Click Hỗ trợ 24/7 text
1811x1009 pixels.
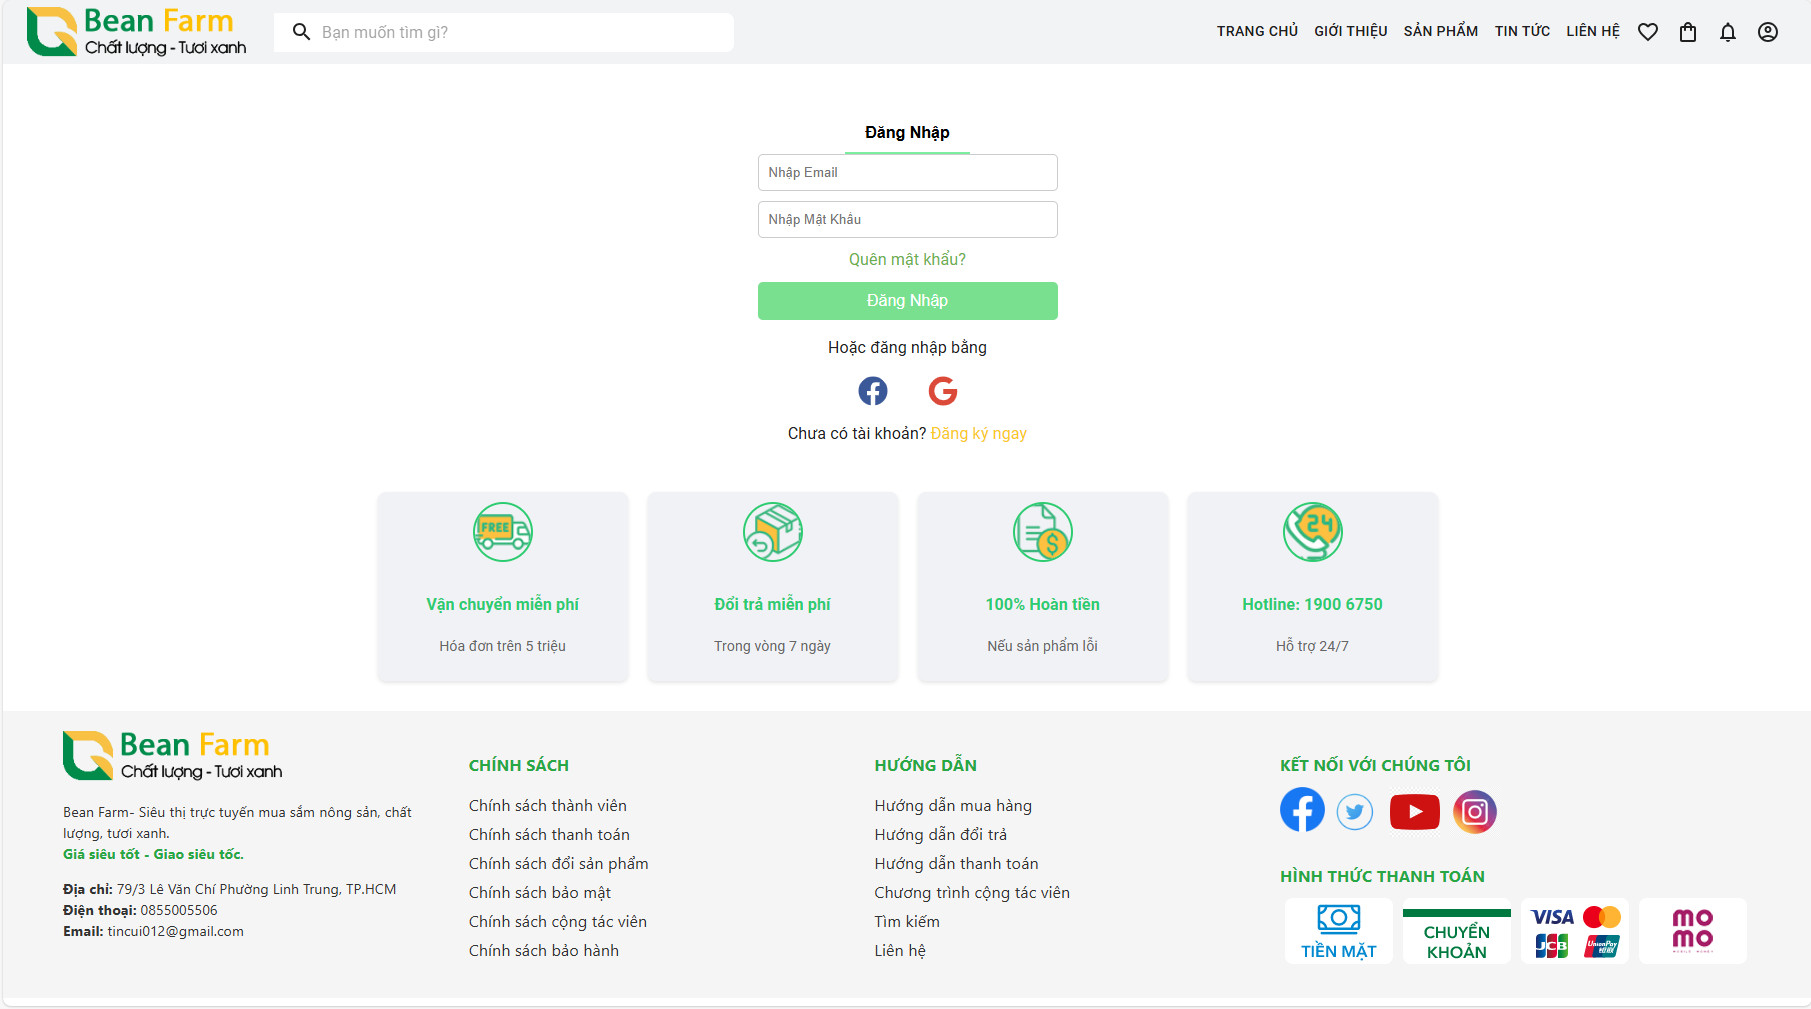click(1313, 647)
